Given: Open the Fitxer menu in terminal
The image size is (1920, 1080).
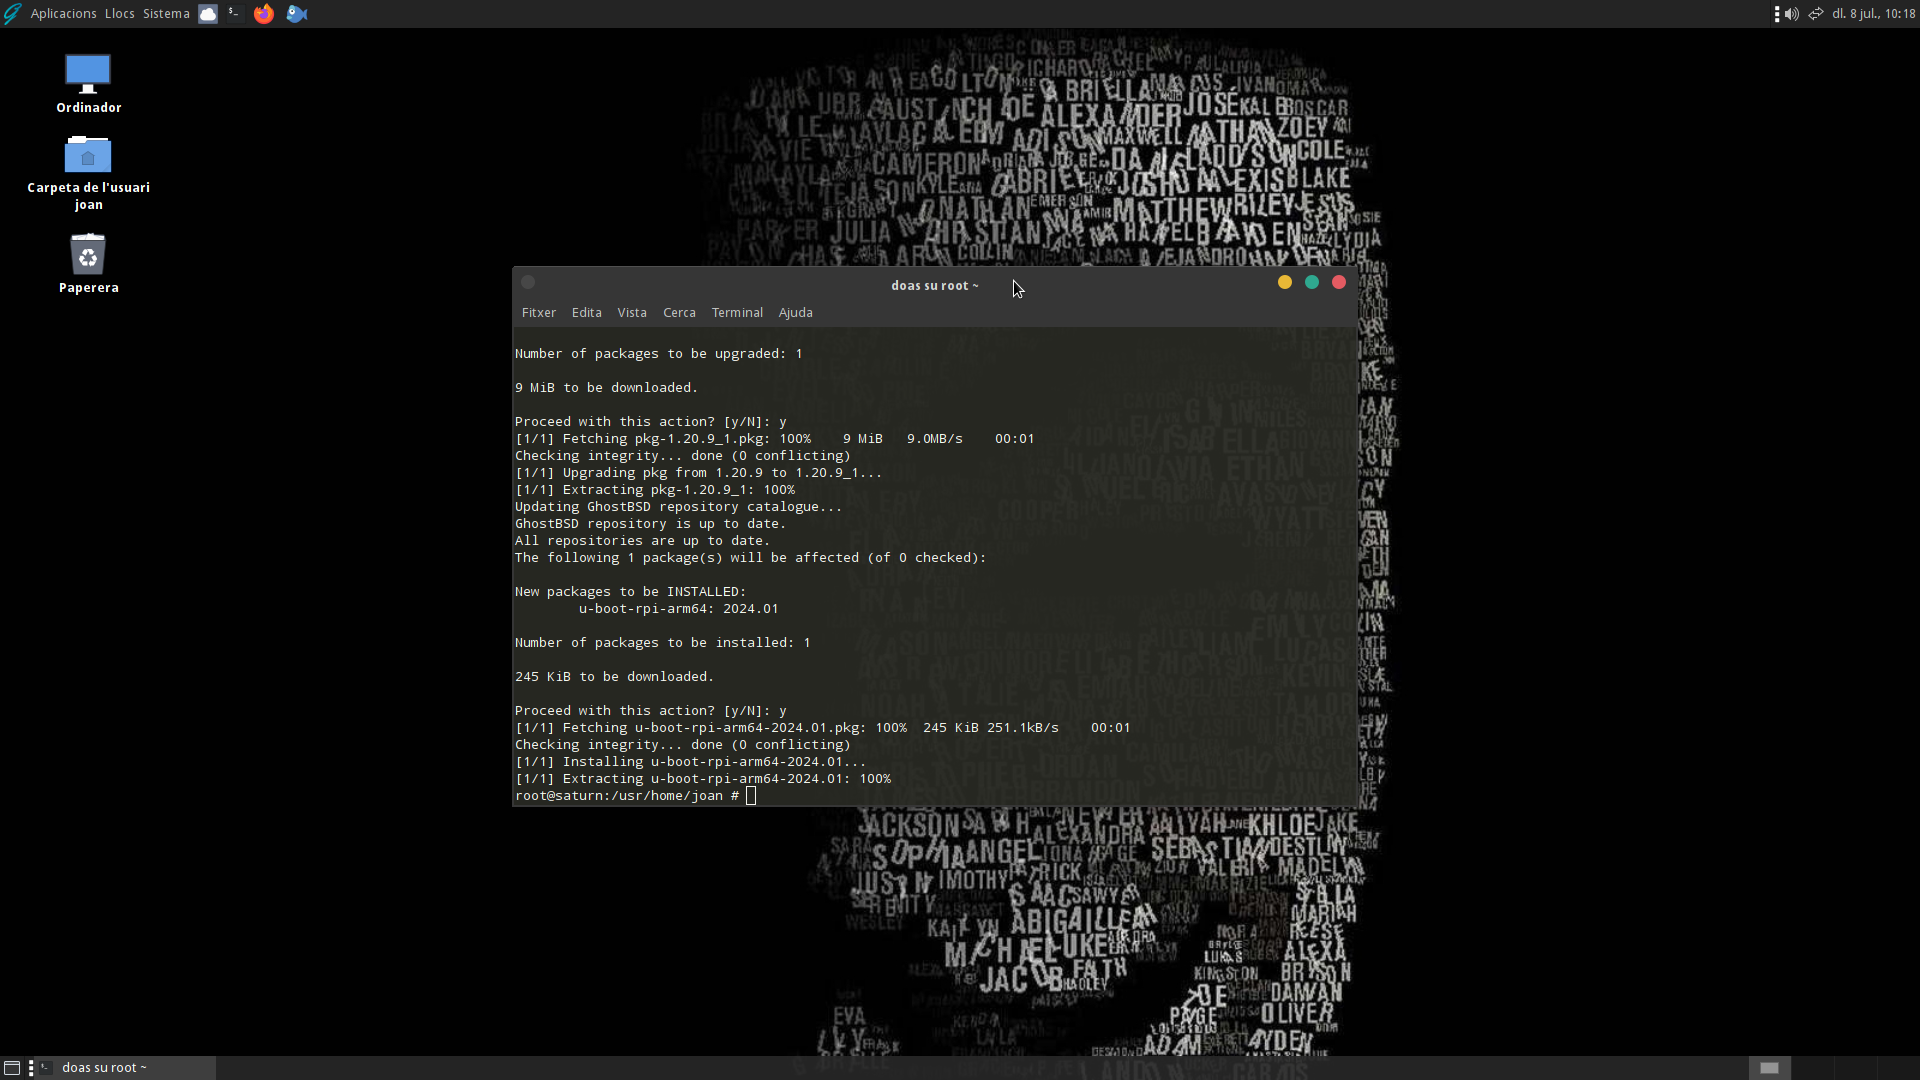Looking at the screenshot, I should (538, 313).
